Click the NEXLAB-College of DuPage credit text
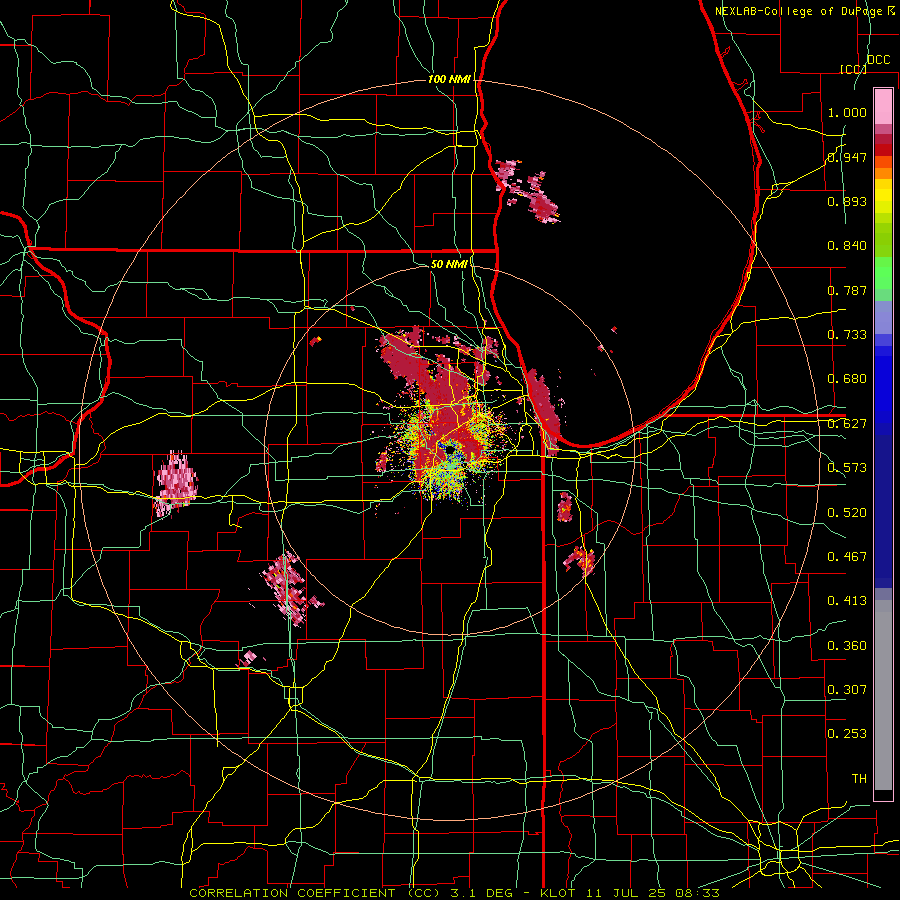 (x=799, y=11)
